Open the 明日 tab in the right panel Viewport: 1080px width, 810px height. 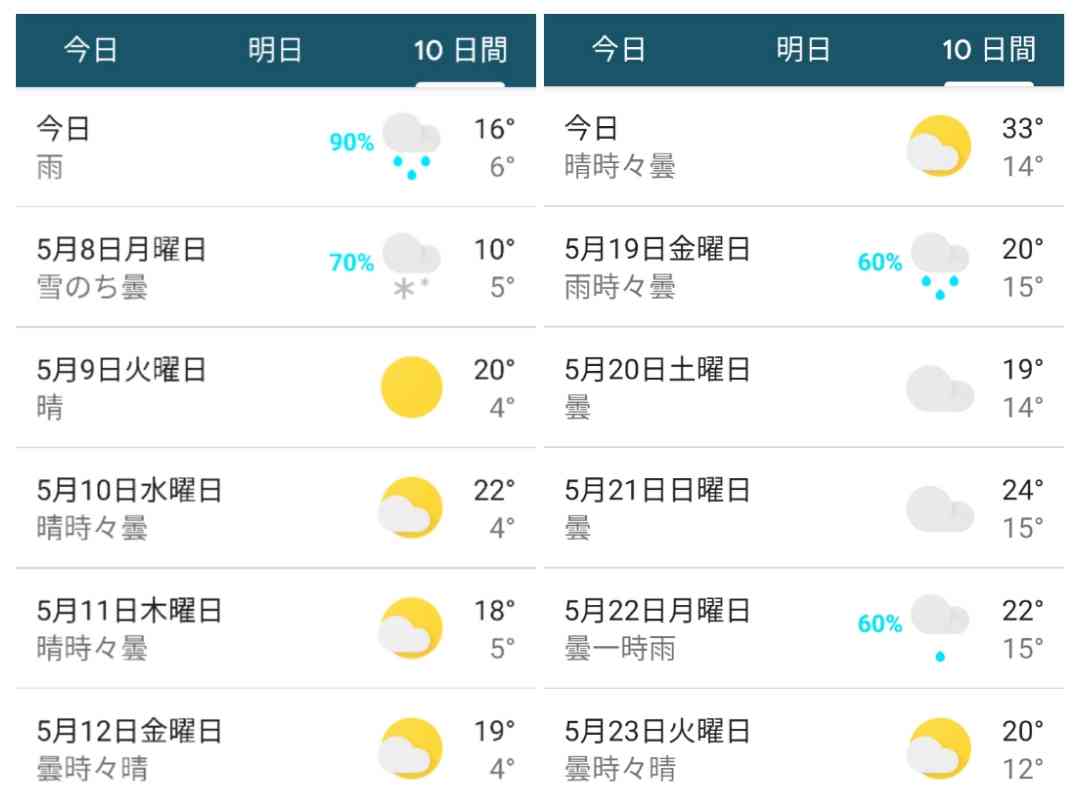pos(803,50)
